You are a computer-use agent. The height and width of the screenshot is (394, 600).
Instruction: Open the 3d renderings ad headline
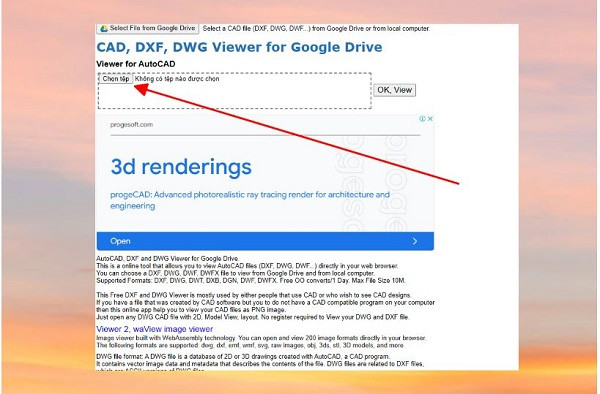pyautogui.click(x=181, y=167)
